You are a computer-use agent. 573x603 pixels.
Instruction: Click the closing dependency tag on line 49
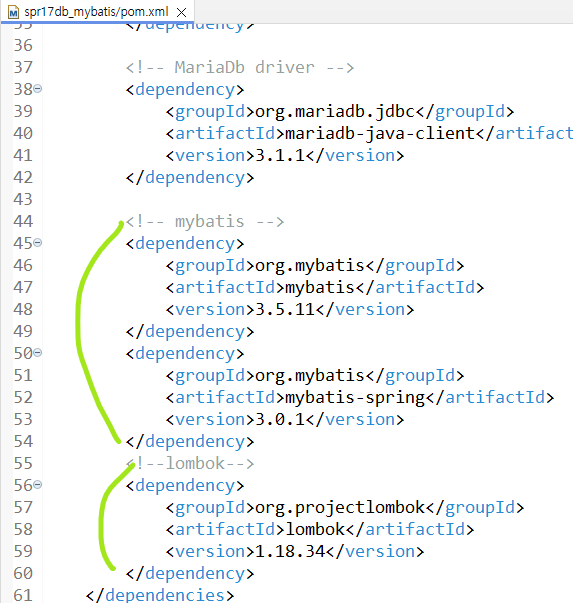pos(190,331)
